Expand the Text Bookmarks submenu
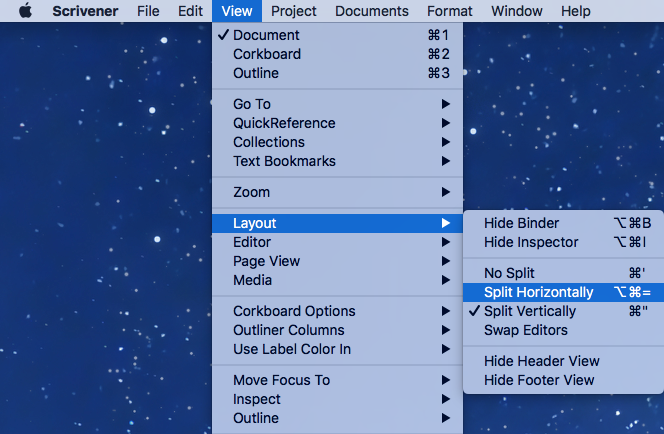This screenshot has height=434, width=664. (338, 161)
